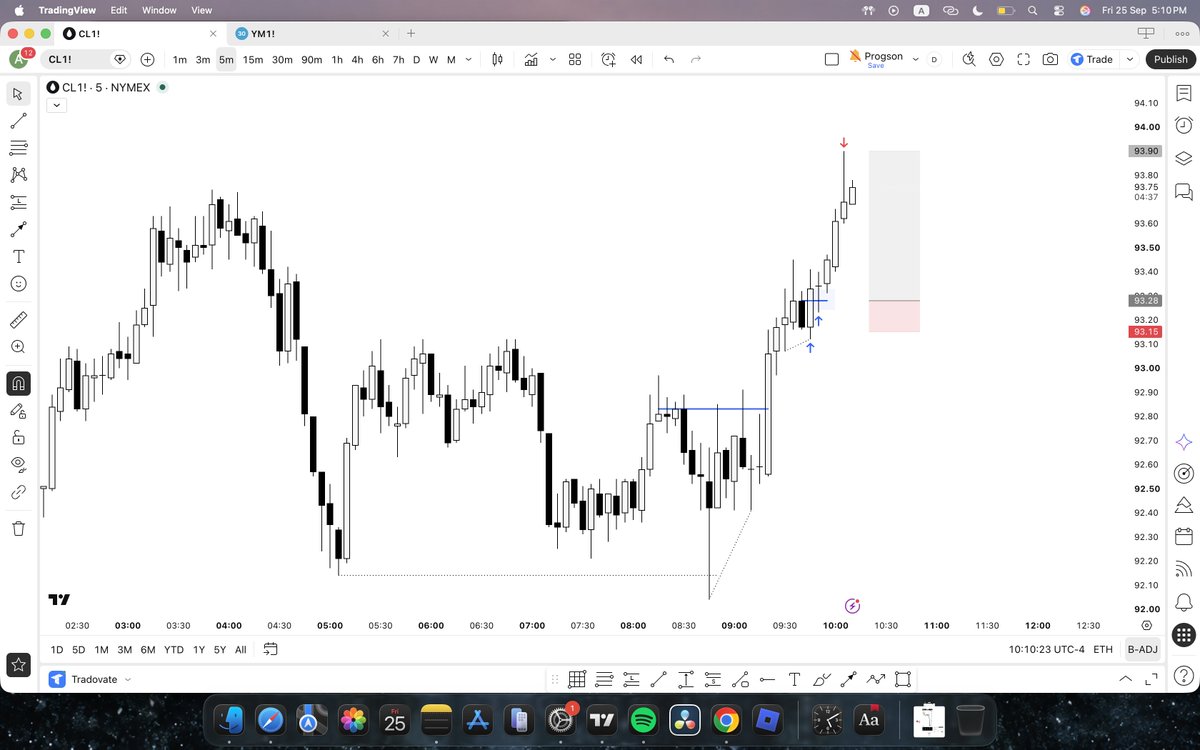
Task: Expand the Trade button dropdown arrow
Action: 1130,60
